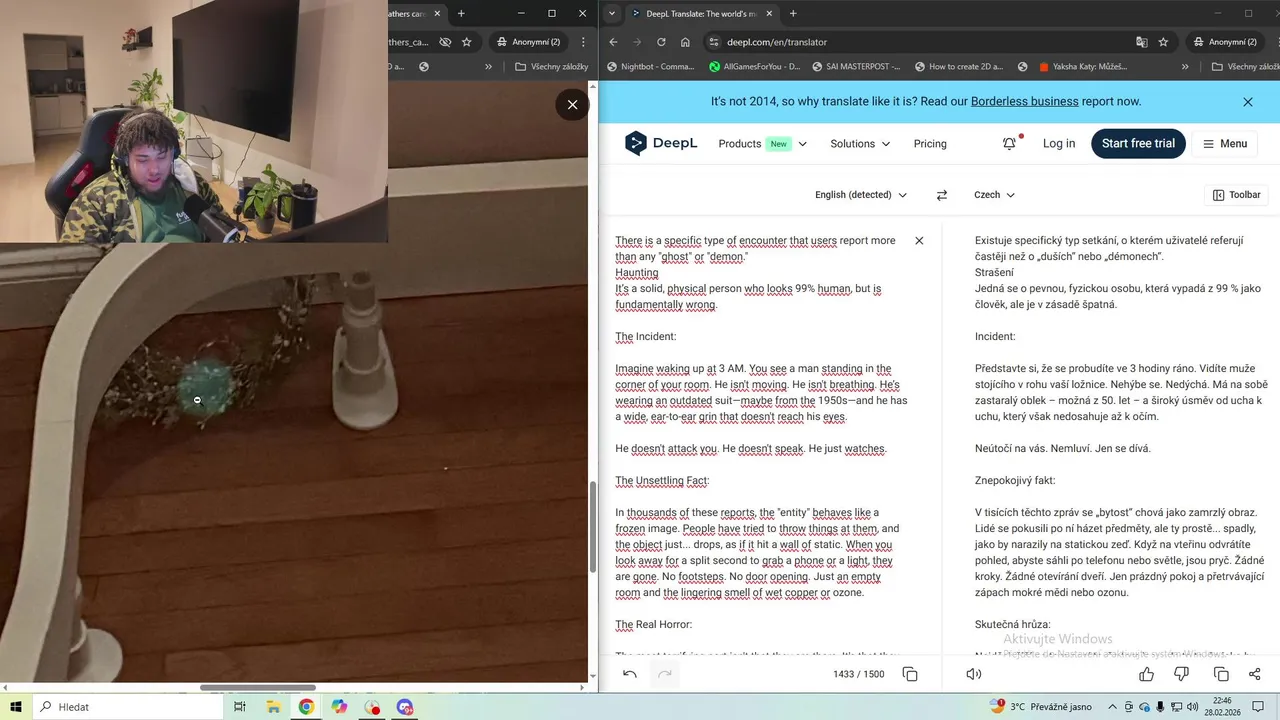Click into the English source text area
The height and width of the screenshot is (720, 1280).
[760, 440]
